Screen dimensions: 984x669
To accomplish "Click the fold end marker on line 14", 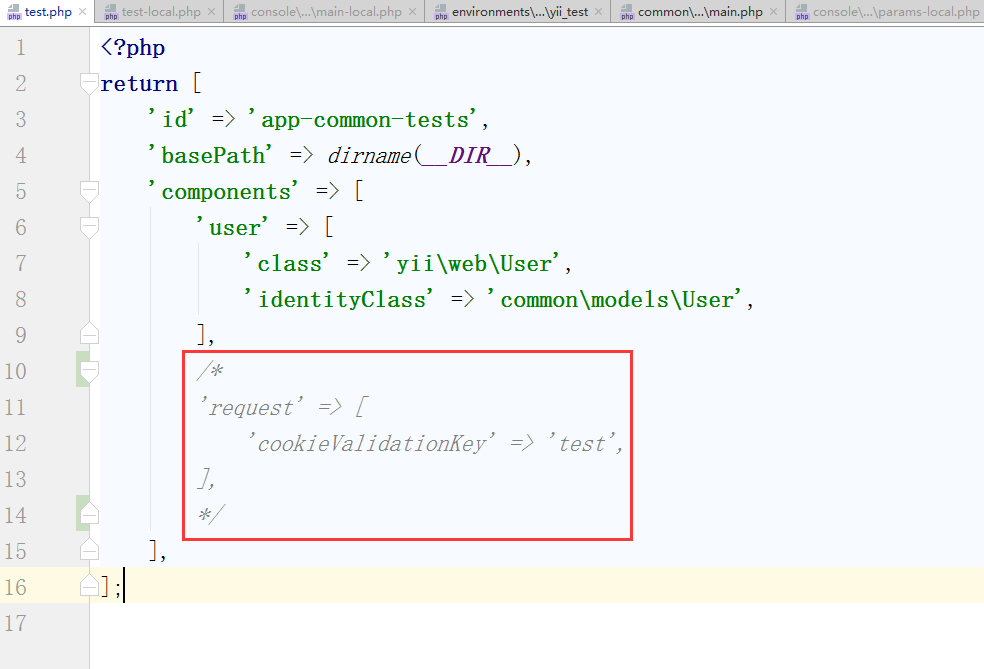I will pos(90,515).
